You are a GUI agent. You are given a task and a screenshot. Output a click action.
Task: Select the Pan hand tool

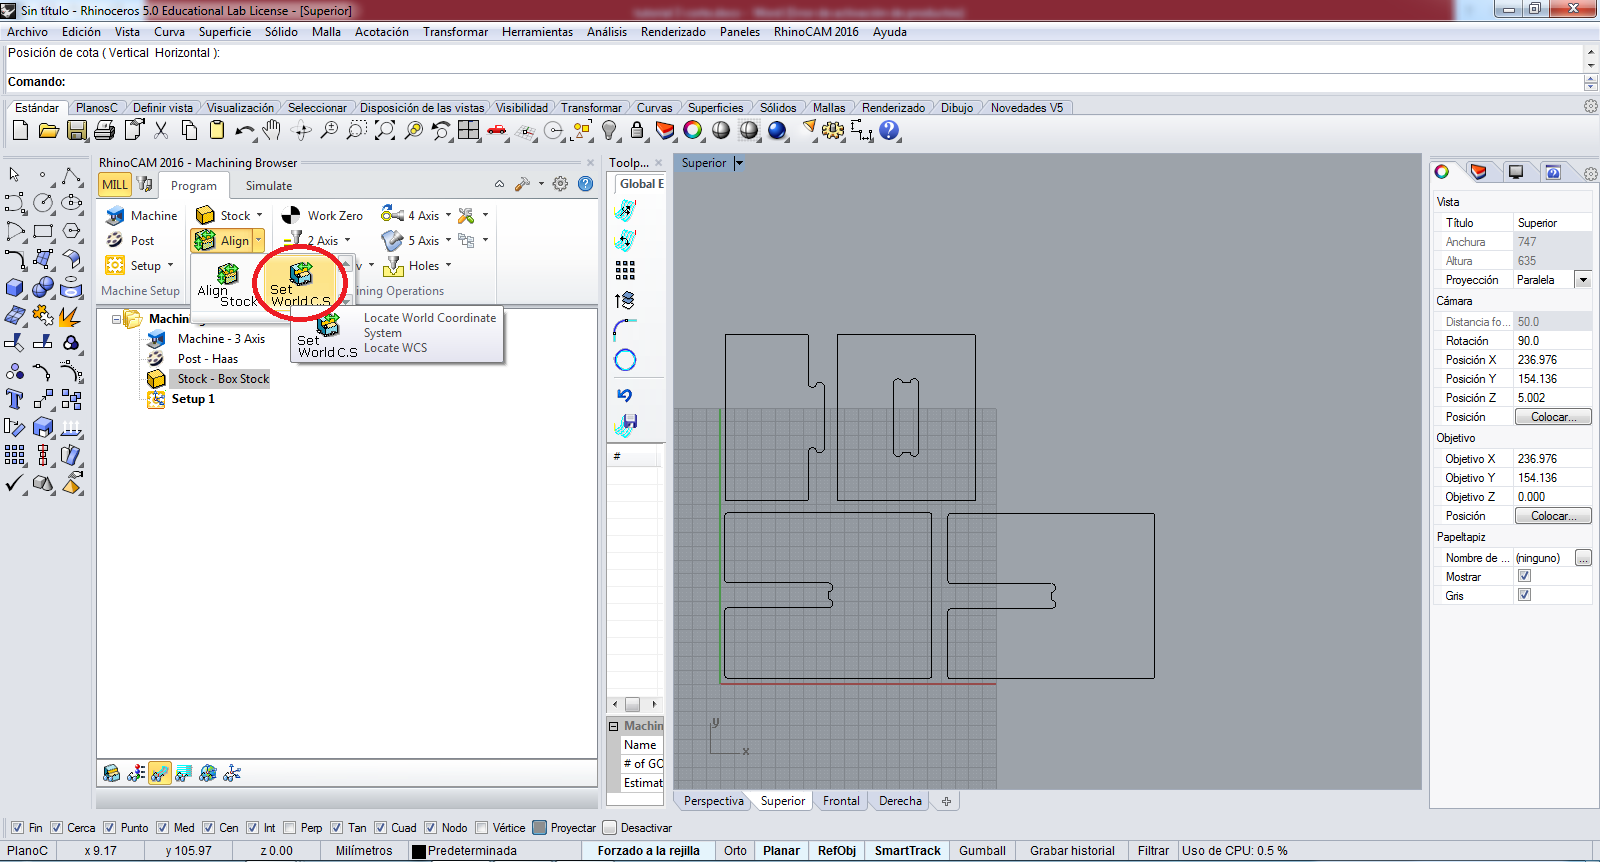272,131
